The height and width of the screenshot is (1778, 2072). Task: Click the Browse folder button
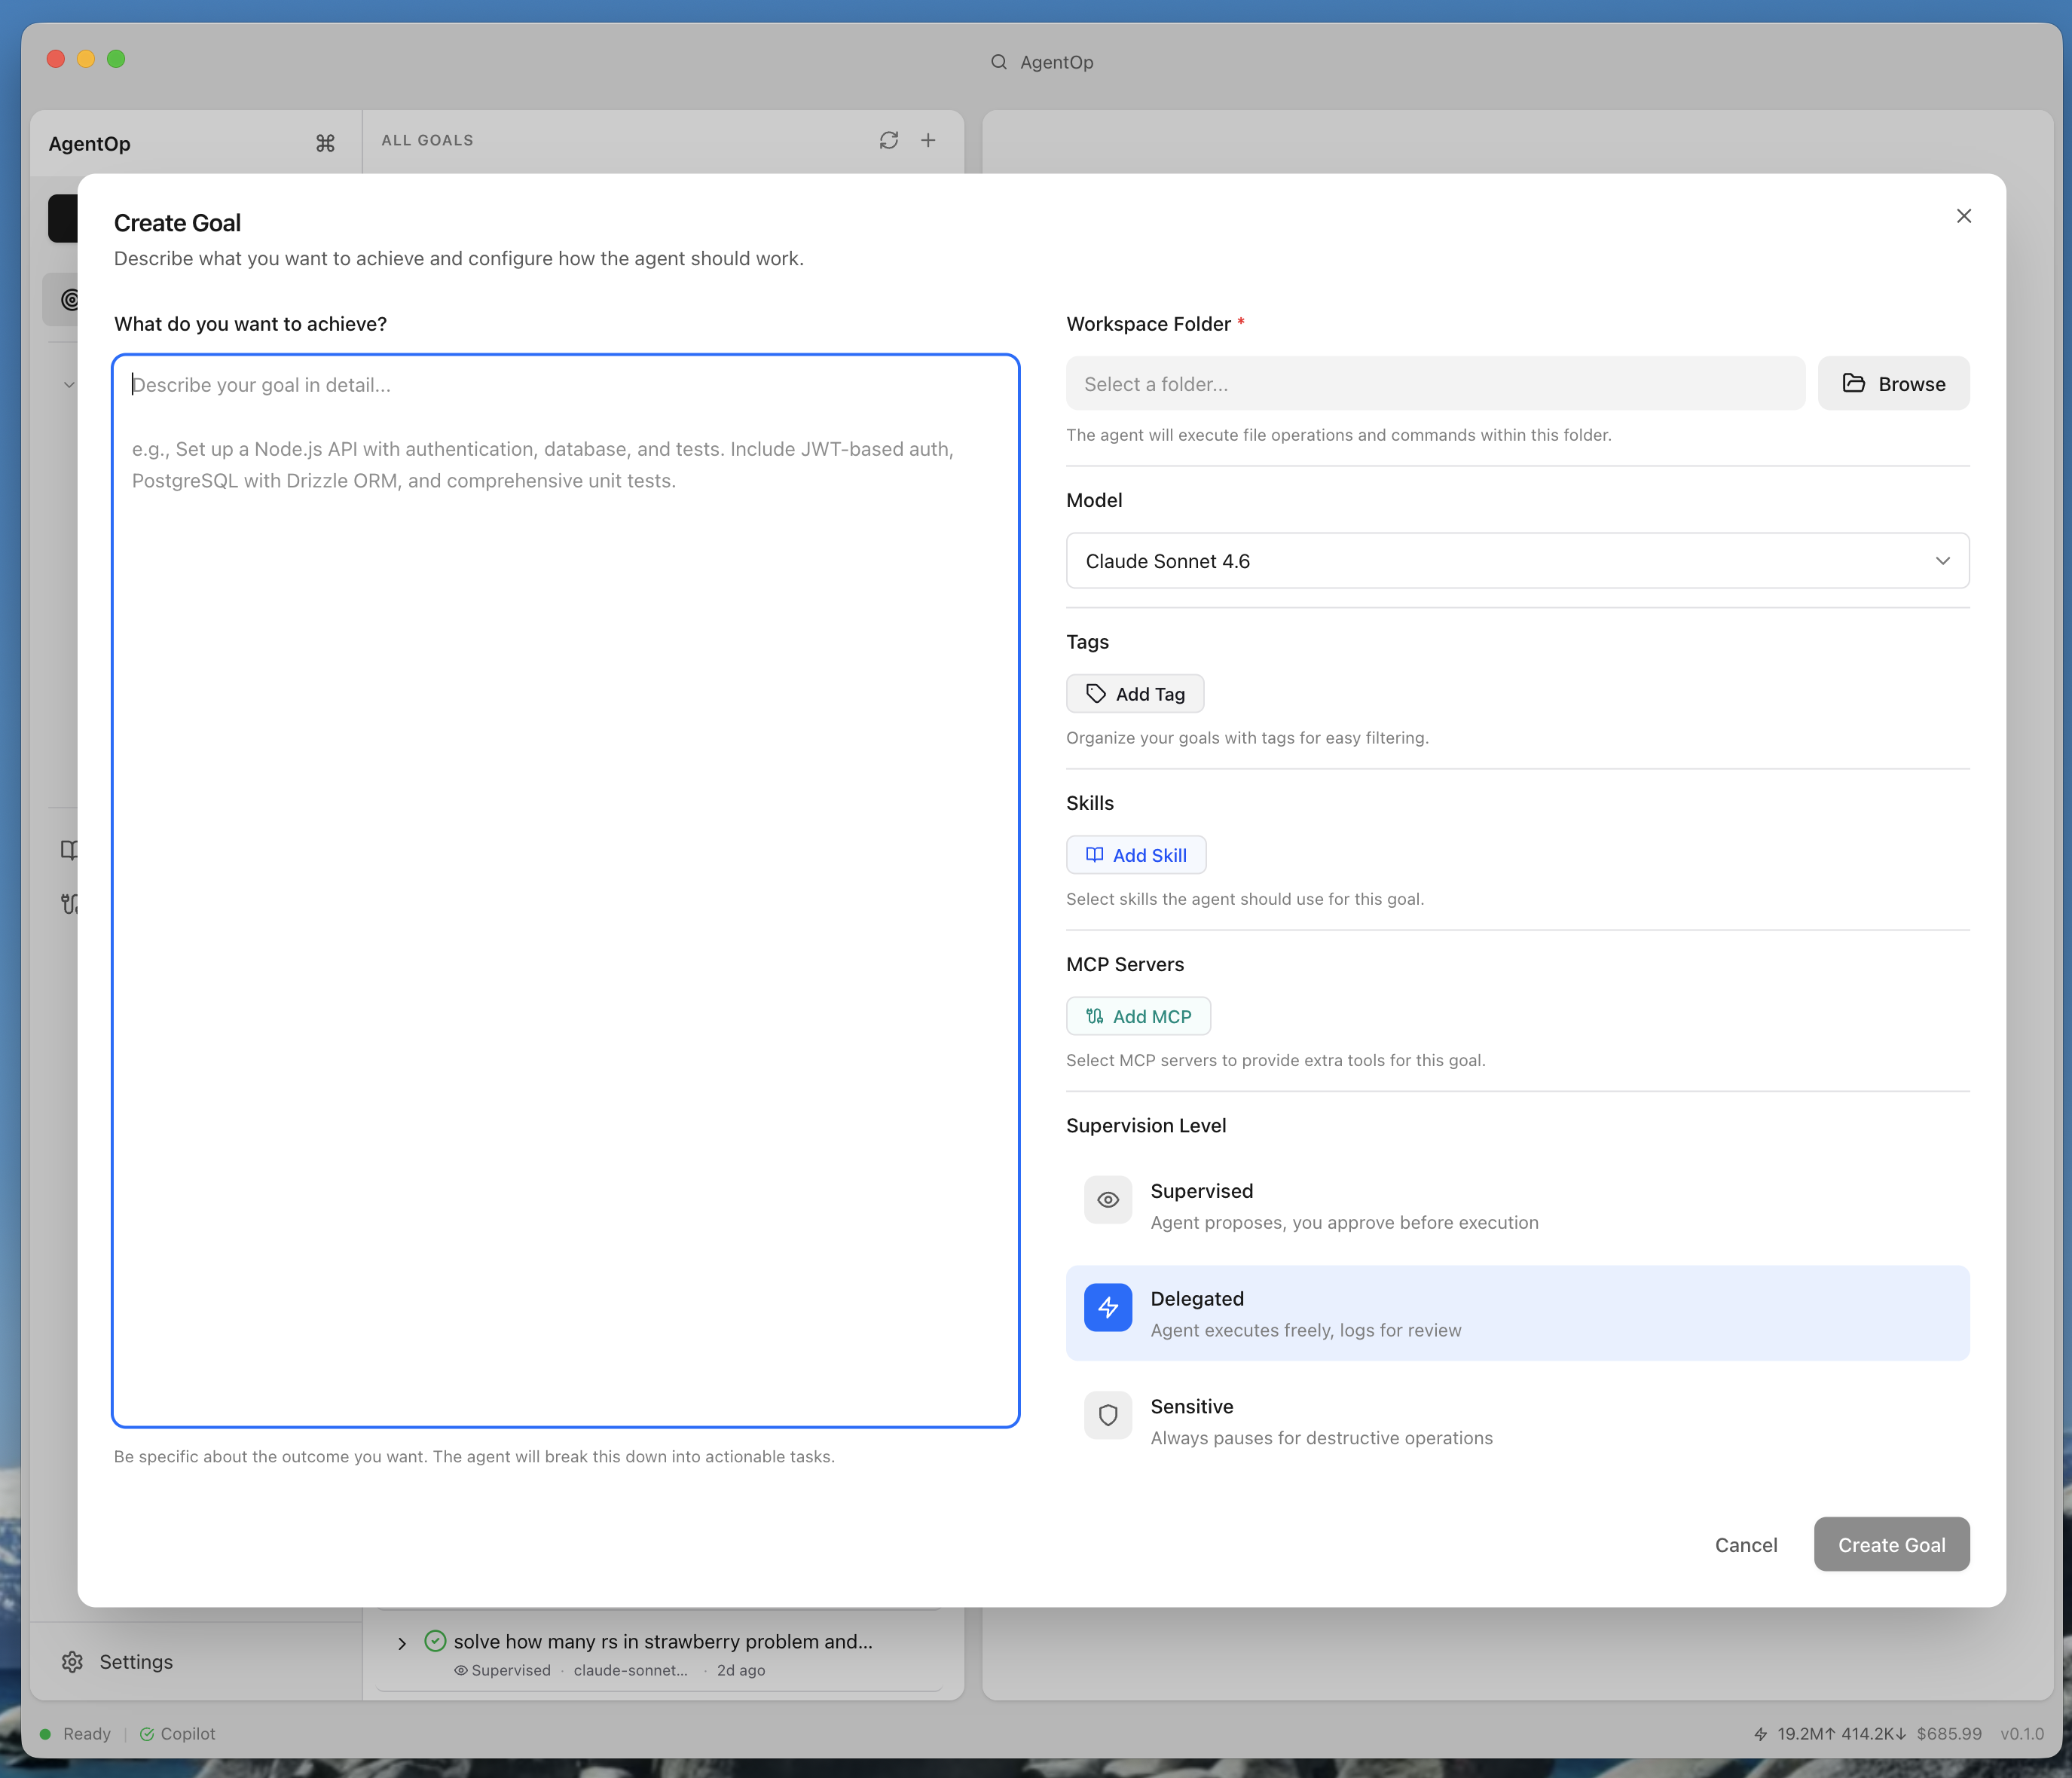pyautogui.click(x=1892, y=384)
